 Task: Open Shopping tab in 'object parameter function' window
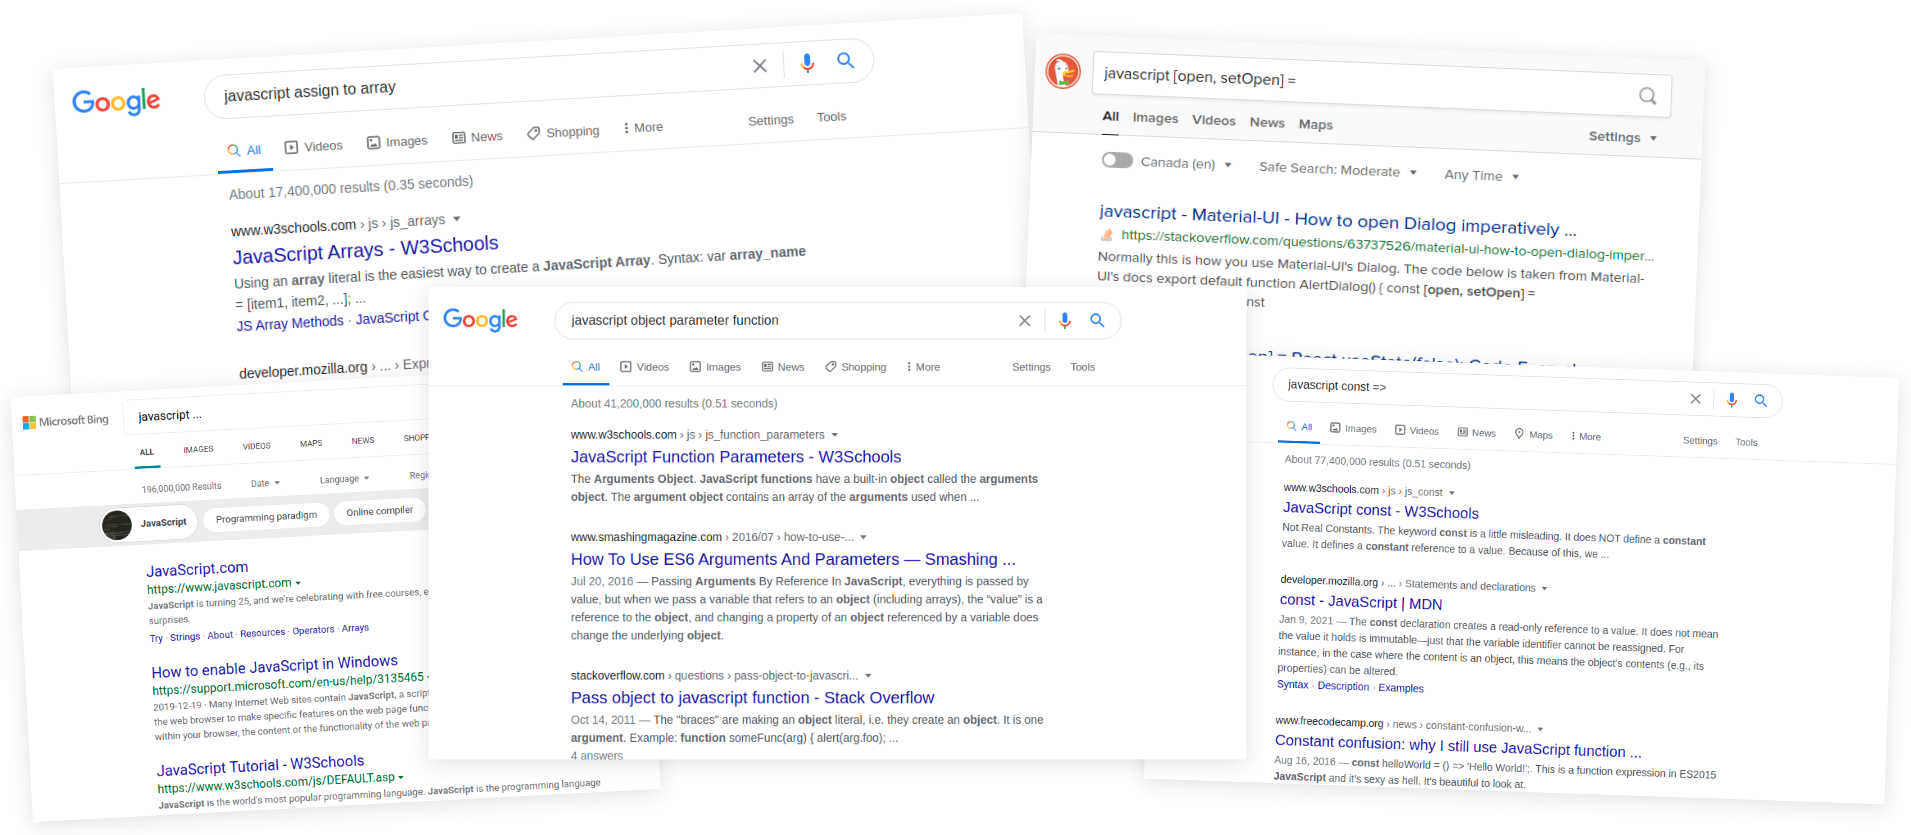click(x=855, y=367)
